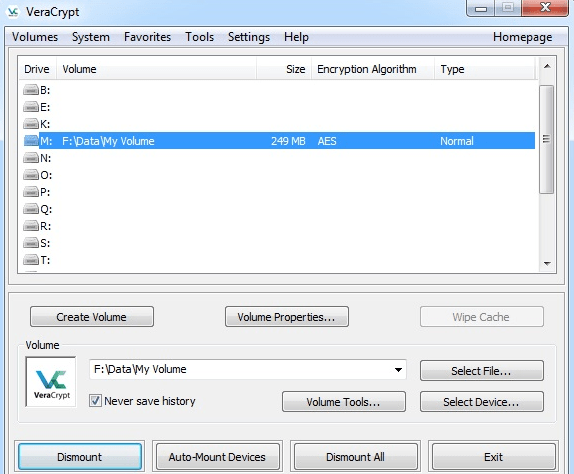Image resolution: width=574 pixels, height=474 pixels.
Task: Click the Dismount All button
Action: (355, 457)
